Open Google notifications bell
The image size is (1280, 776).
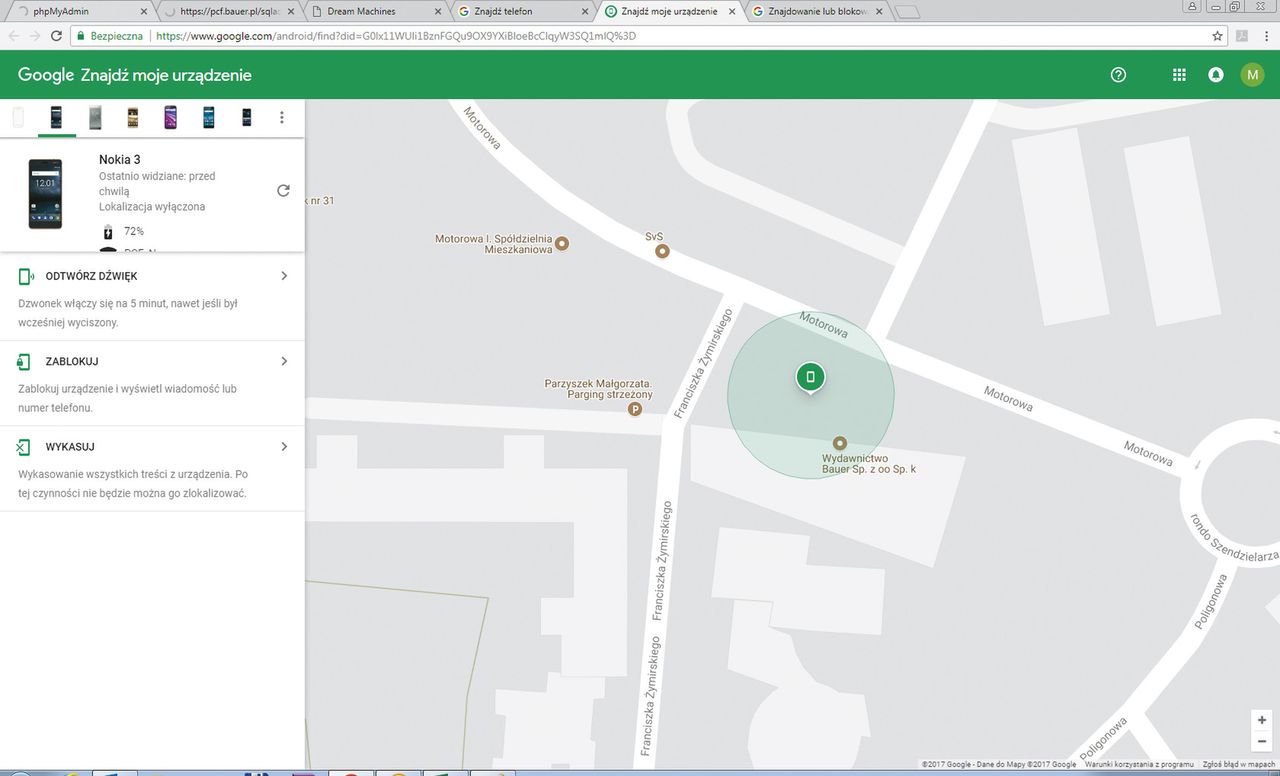point(1216,75)
